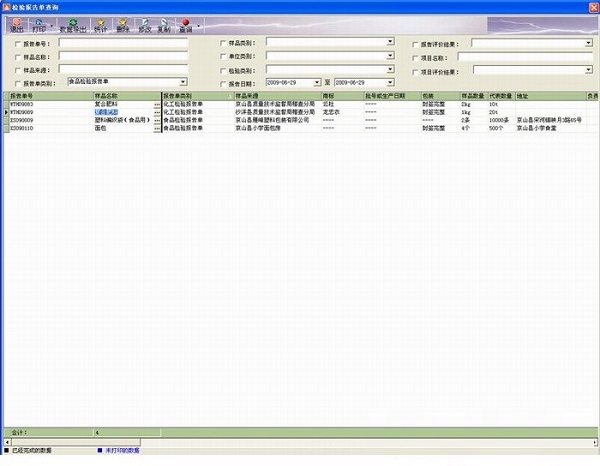Click the 退出 (Exit) toolbar icon
Screen dimensions: 600x466
click(17, 25)
